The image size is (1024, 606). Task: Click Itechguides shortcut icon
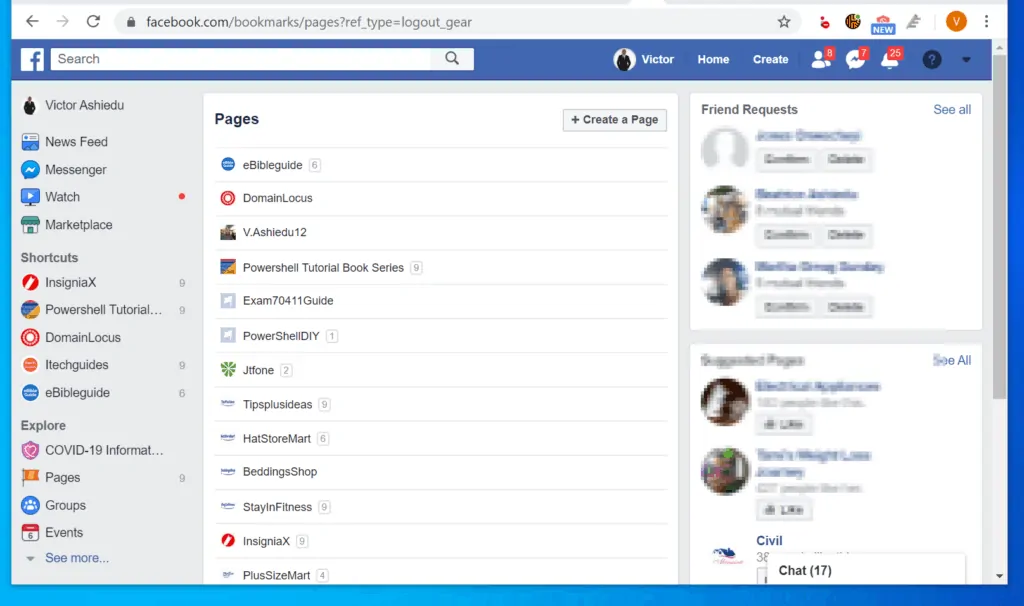30,364
